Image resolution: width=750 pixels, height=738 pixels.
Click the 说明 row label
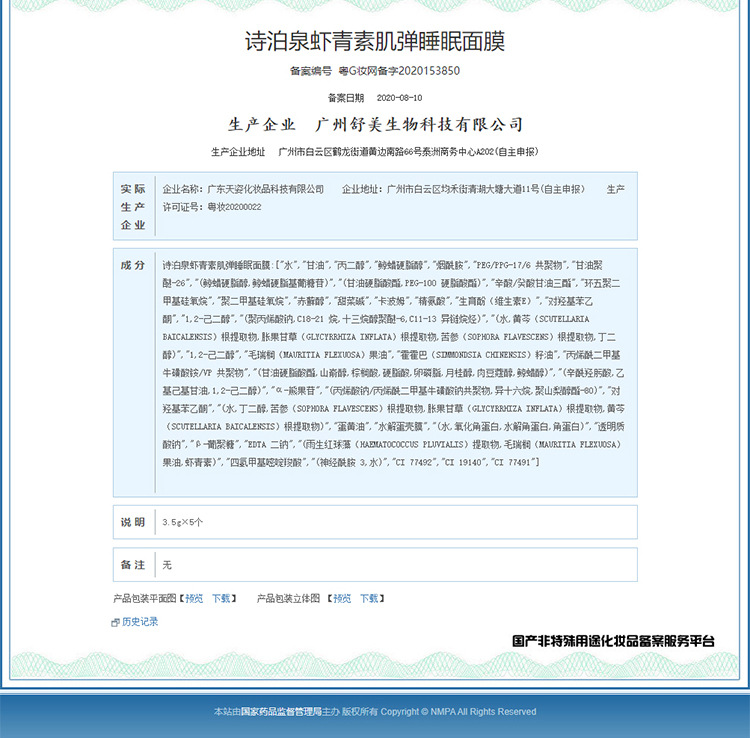pyautogui.click(x=133, y=522)
